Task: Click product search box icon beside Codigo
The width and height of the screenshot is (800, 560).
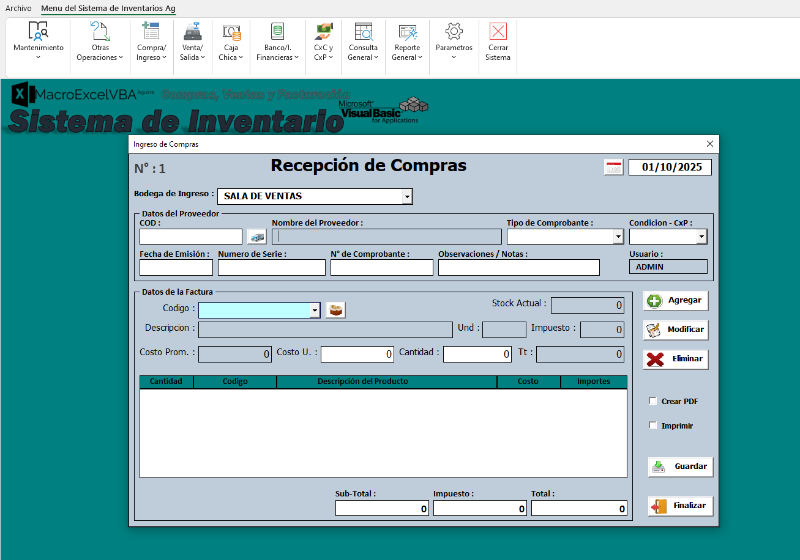Action: [336, 310]
